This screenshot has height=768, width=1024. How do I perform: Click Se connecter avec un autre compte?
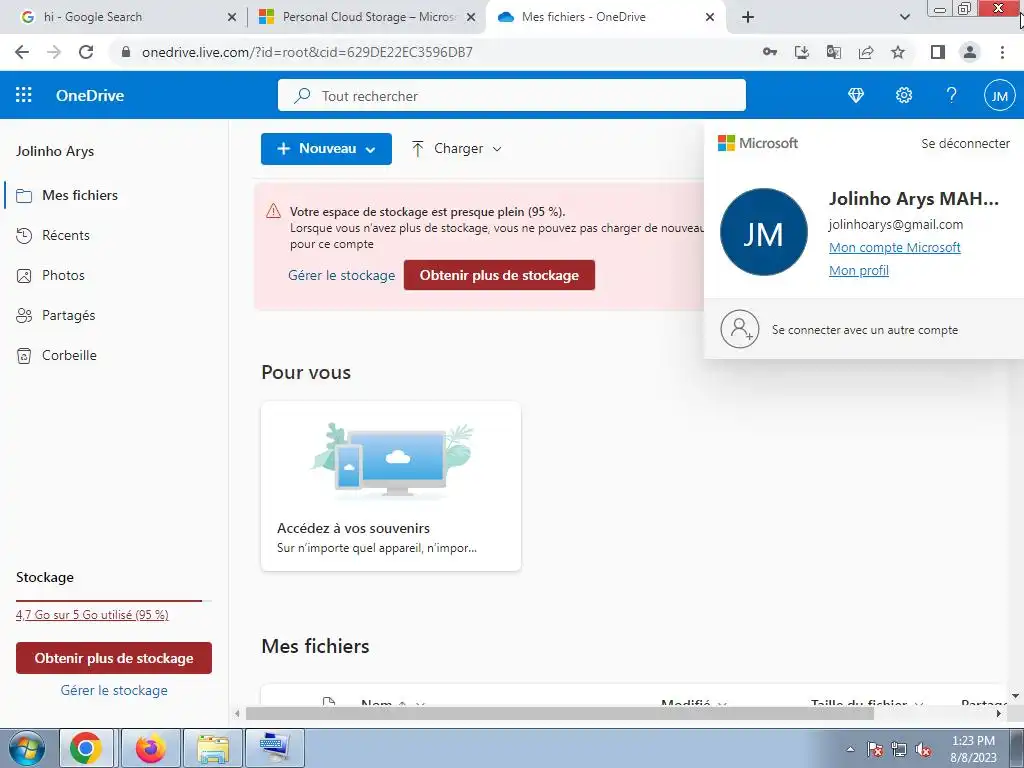point(865,330)
